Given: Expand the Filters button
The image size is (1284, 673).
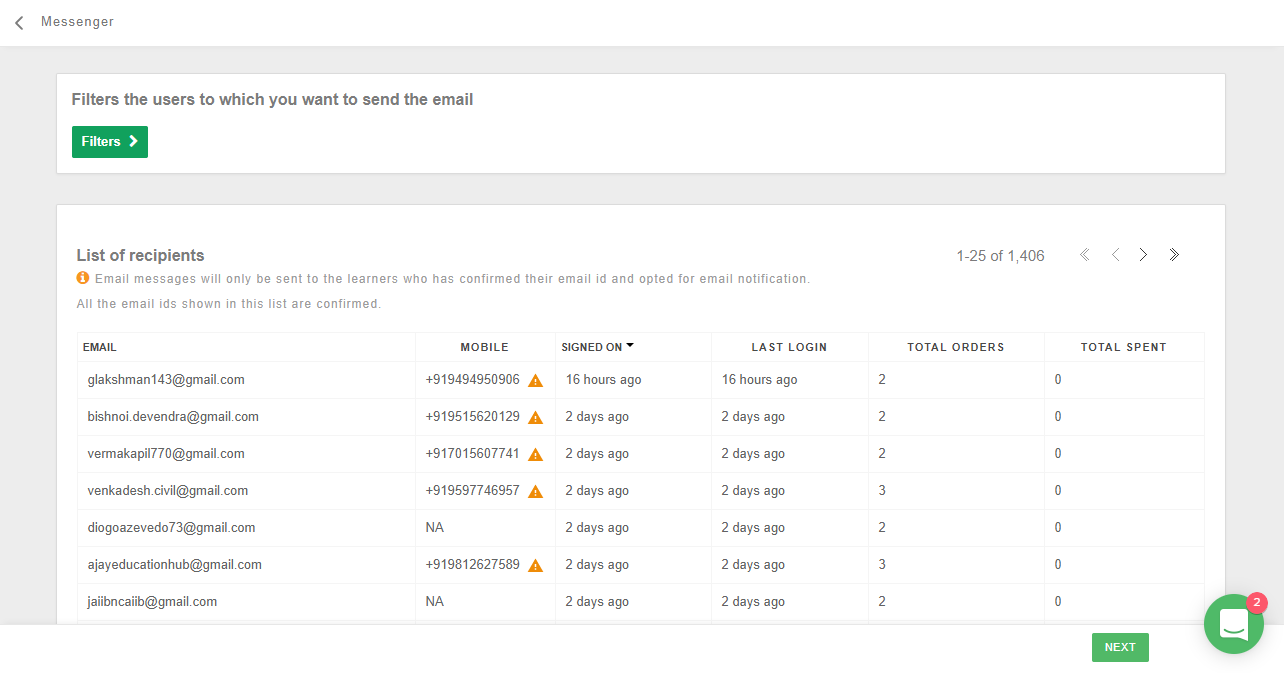Looking at the screenshot, I should pyautogui.click(x=110, y=142).
